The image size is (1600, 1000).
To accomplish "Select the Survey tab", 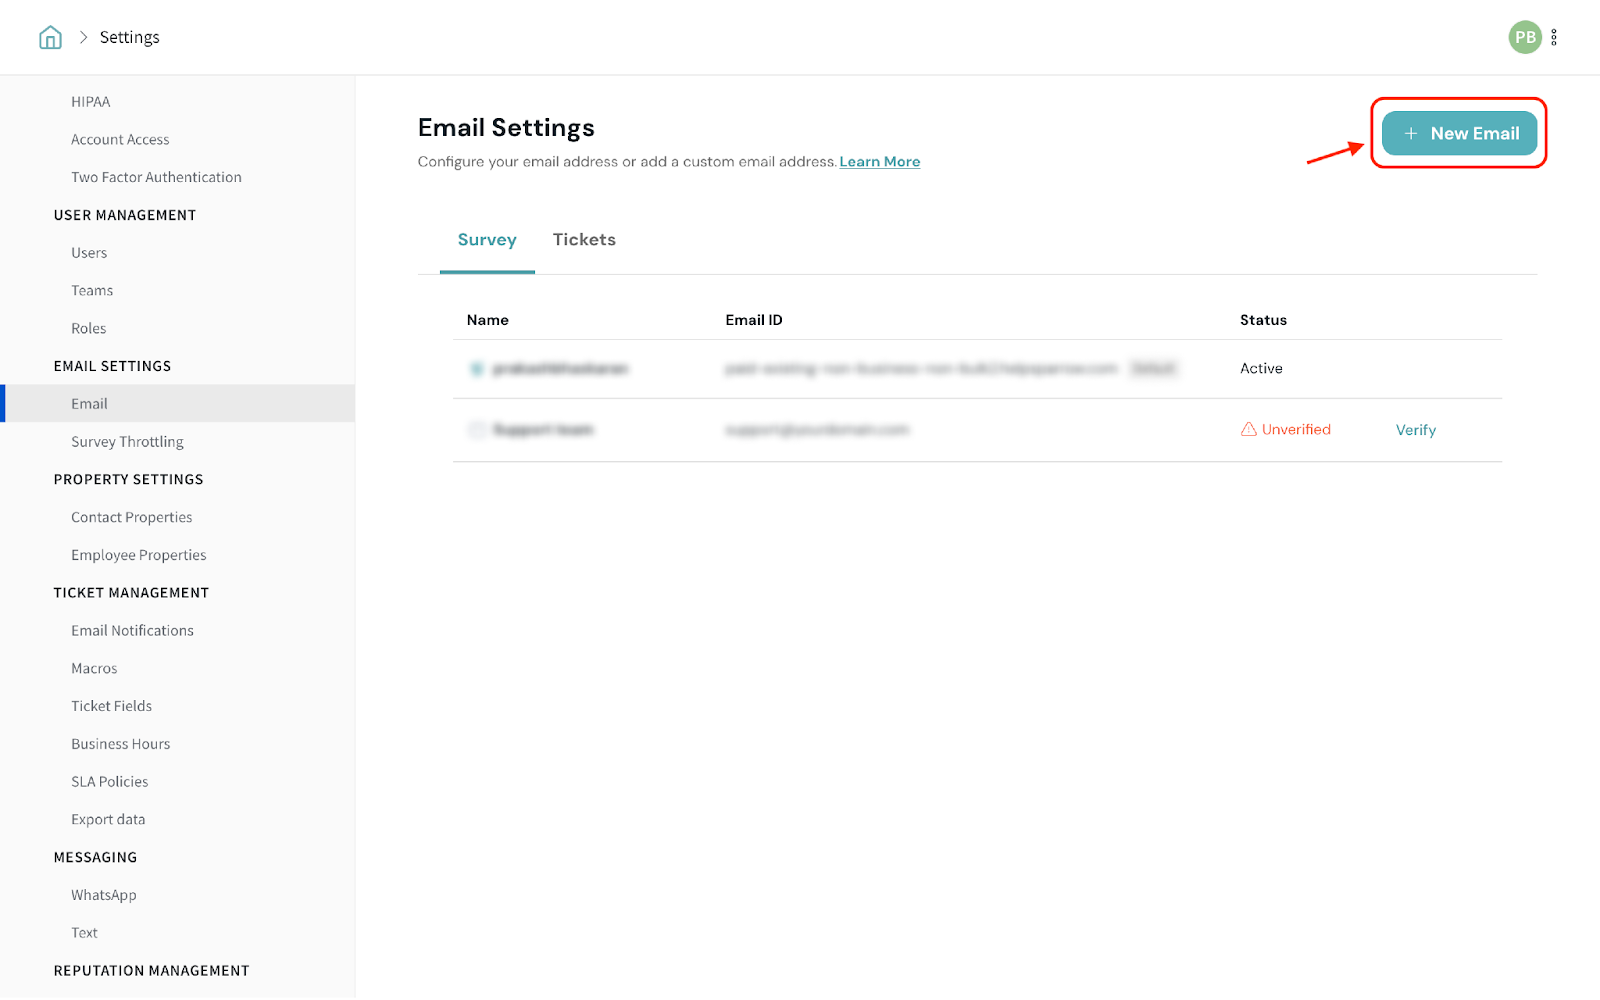I will pos(487,240).
